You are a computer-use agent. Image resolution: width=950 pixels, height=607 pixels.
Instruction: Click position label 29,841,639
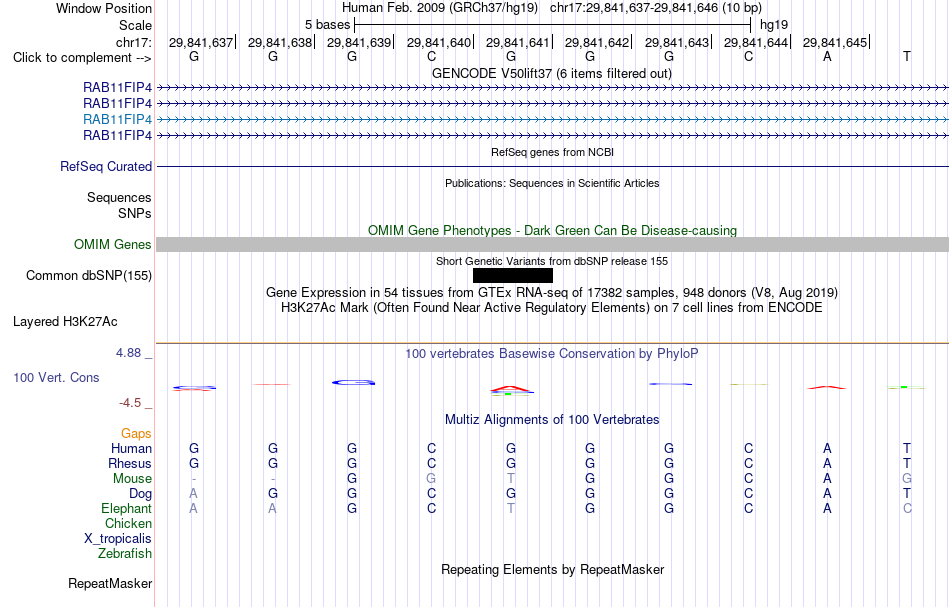click(359, 42)
